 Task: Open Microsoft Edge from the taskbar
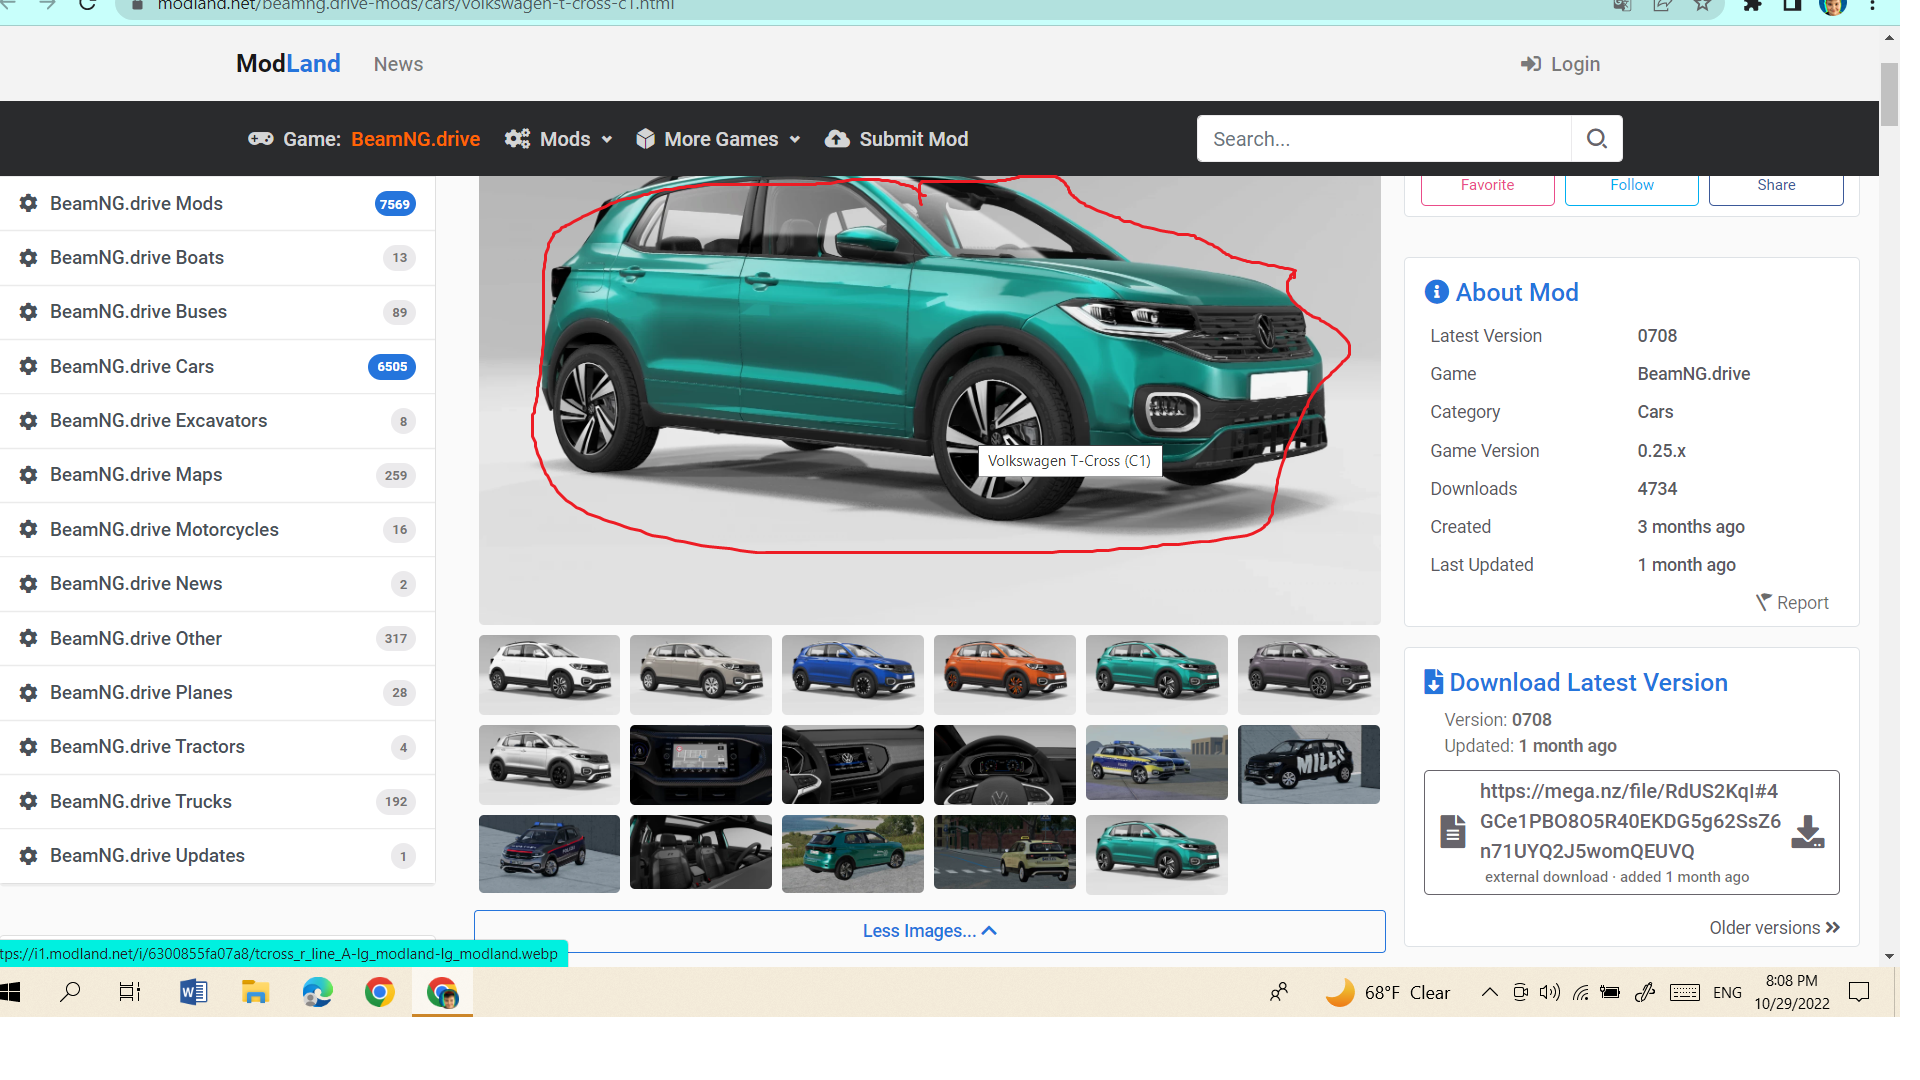[317, 992]
